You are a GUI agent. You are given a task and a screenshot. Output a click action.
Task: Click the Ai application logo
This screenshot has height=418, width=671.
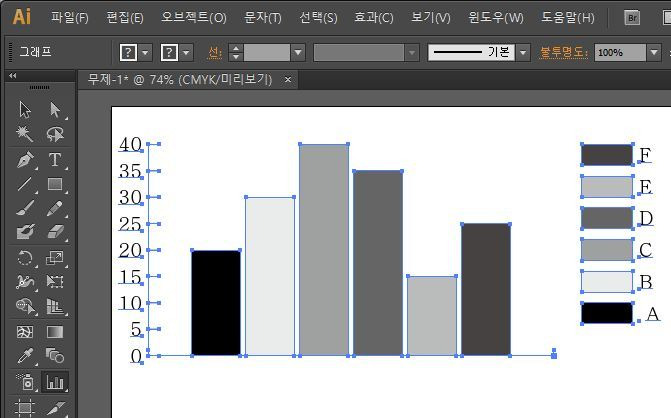point(21,17)
